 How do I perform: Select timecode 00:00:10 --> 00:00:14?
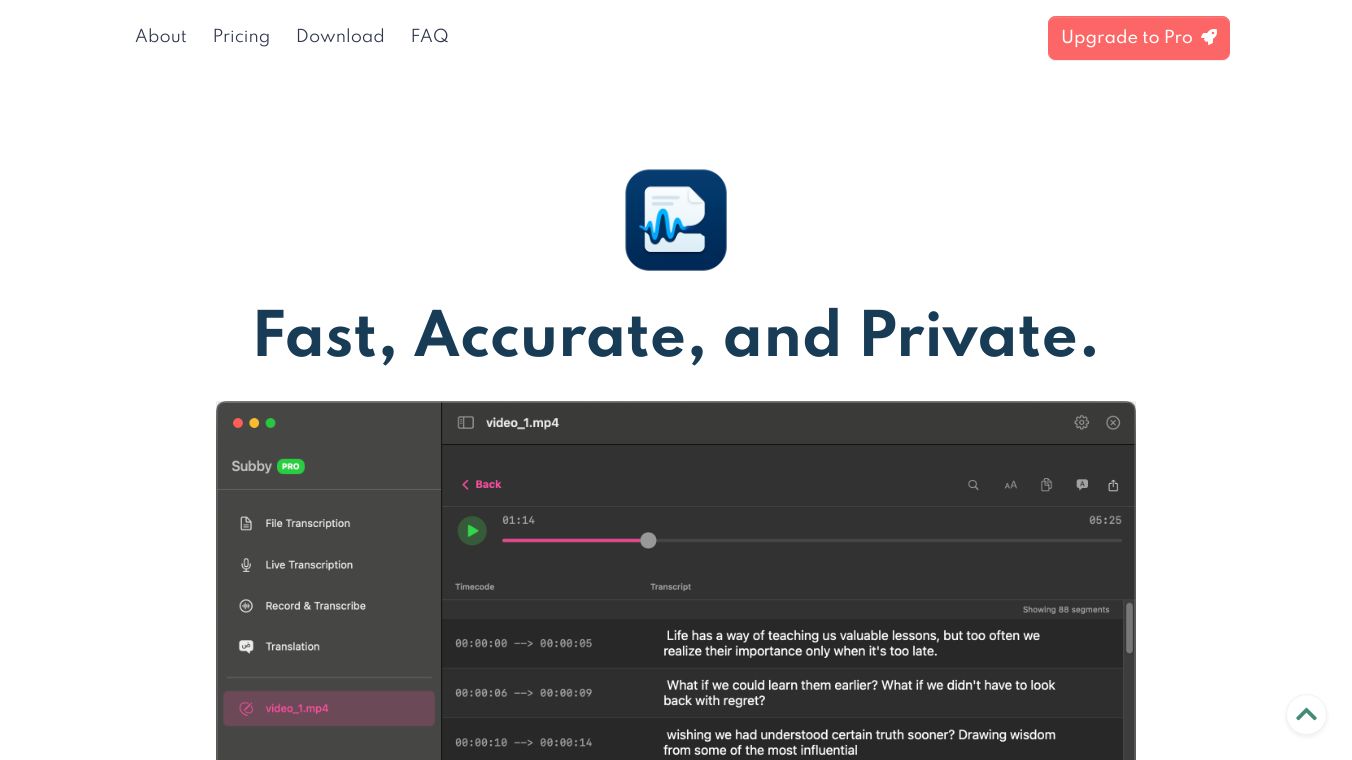pos(524,743)
